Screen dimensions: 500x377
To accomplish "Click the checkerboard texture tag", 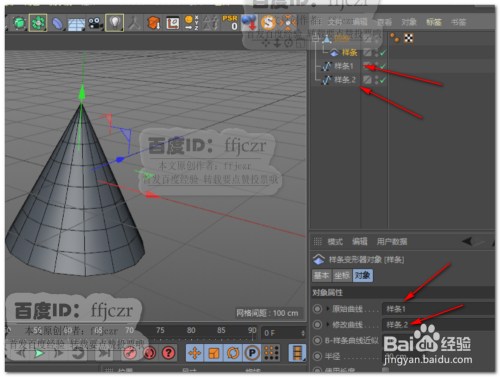I will tap(409, 38).
